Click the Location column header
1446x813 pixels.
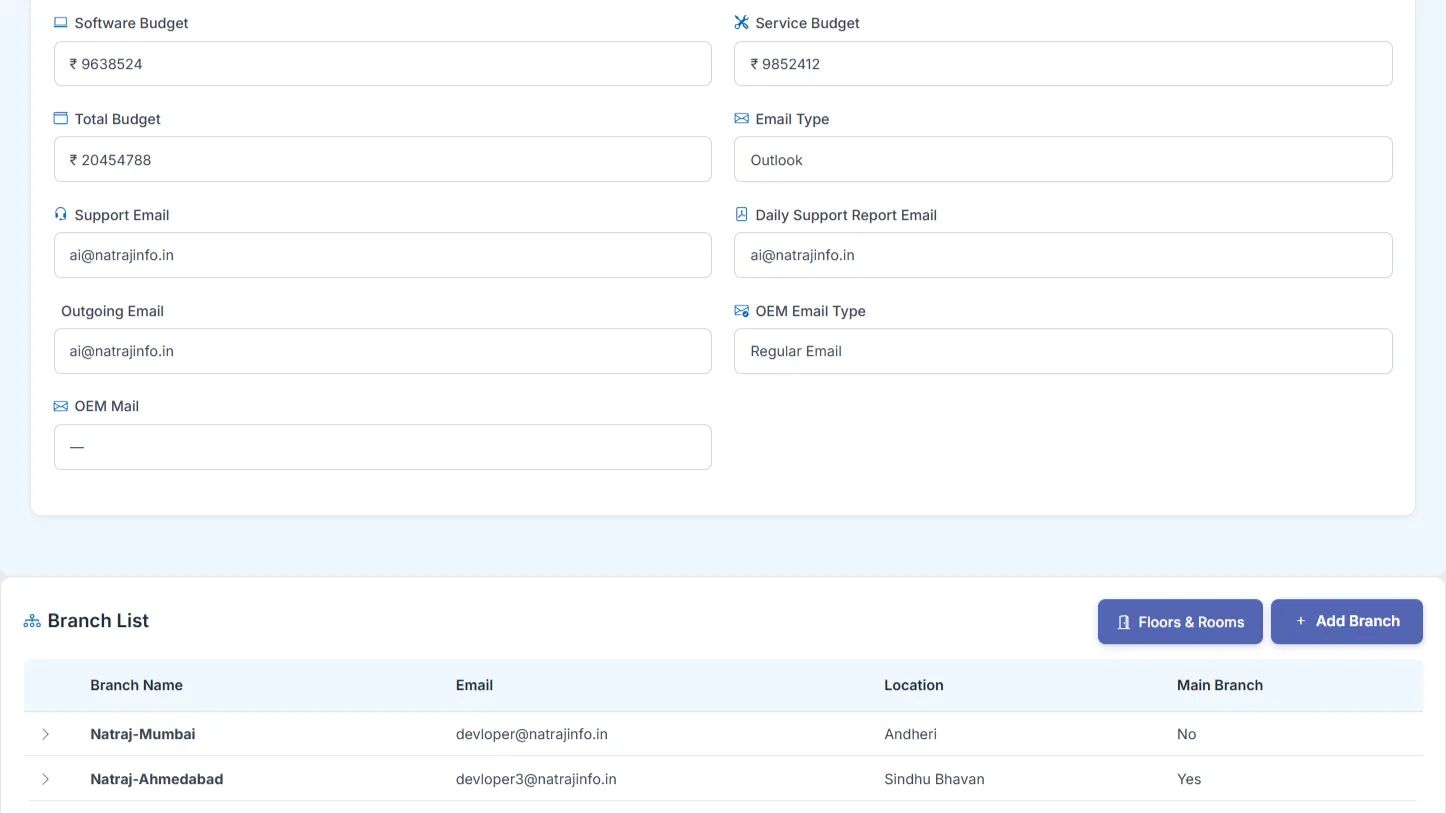click(914, 685)
